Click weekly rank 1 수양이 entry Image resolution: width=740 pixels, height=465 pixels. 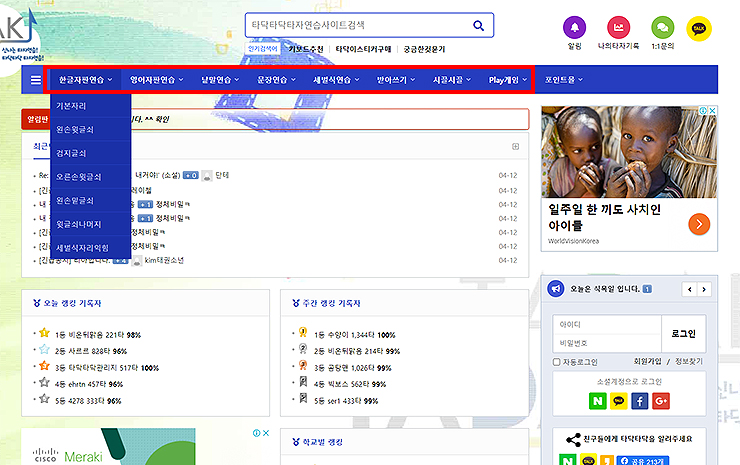(x=355, y=335)
